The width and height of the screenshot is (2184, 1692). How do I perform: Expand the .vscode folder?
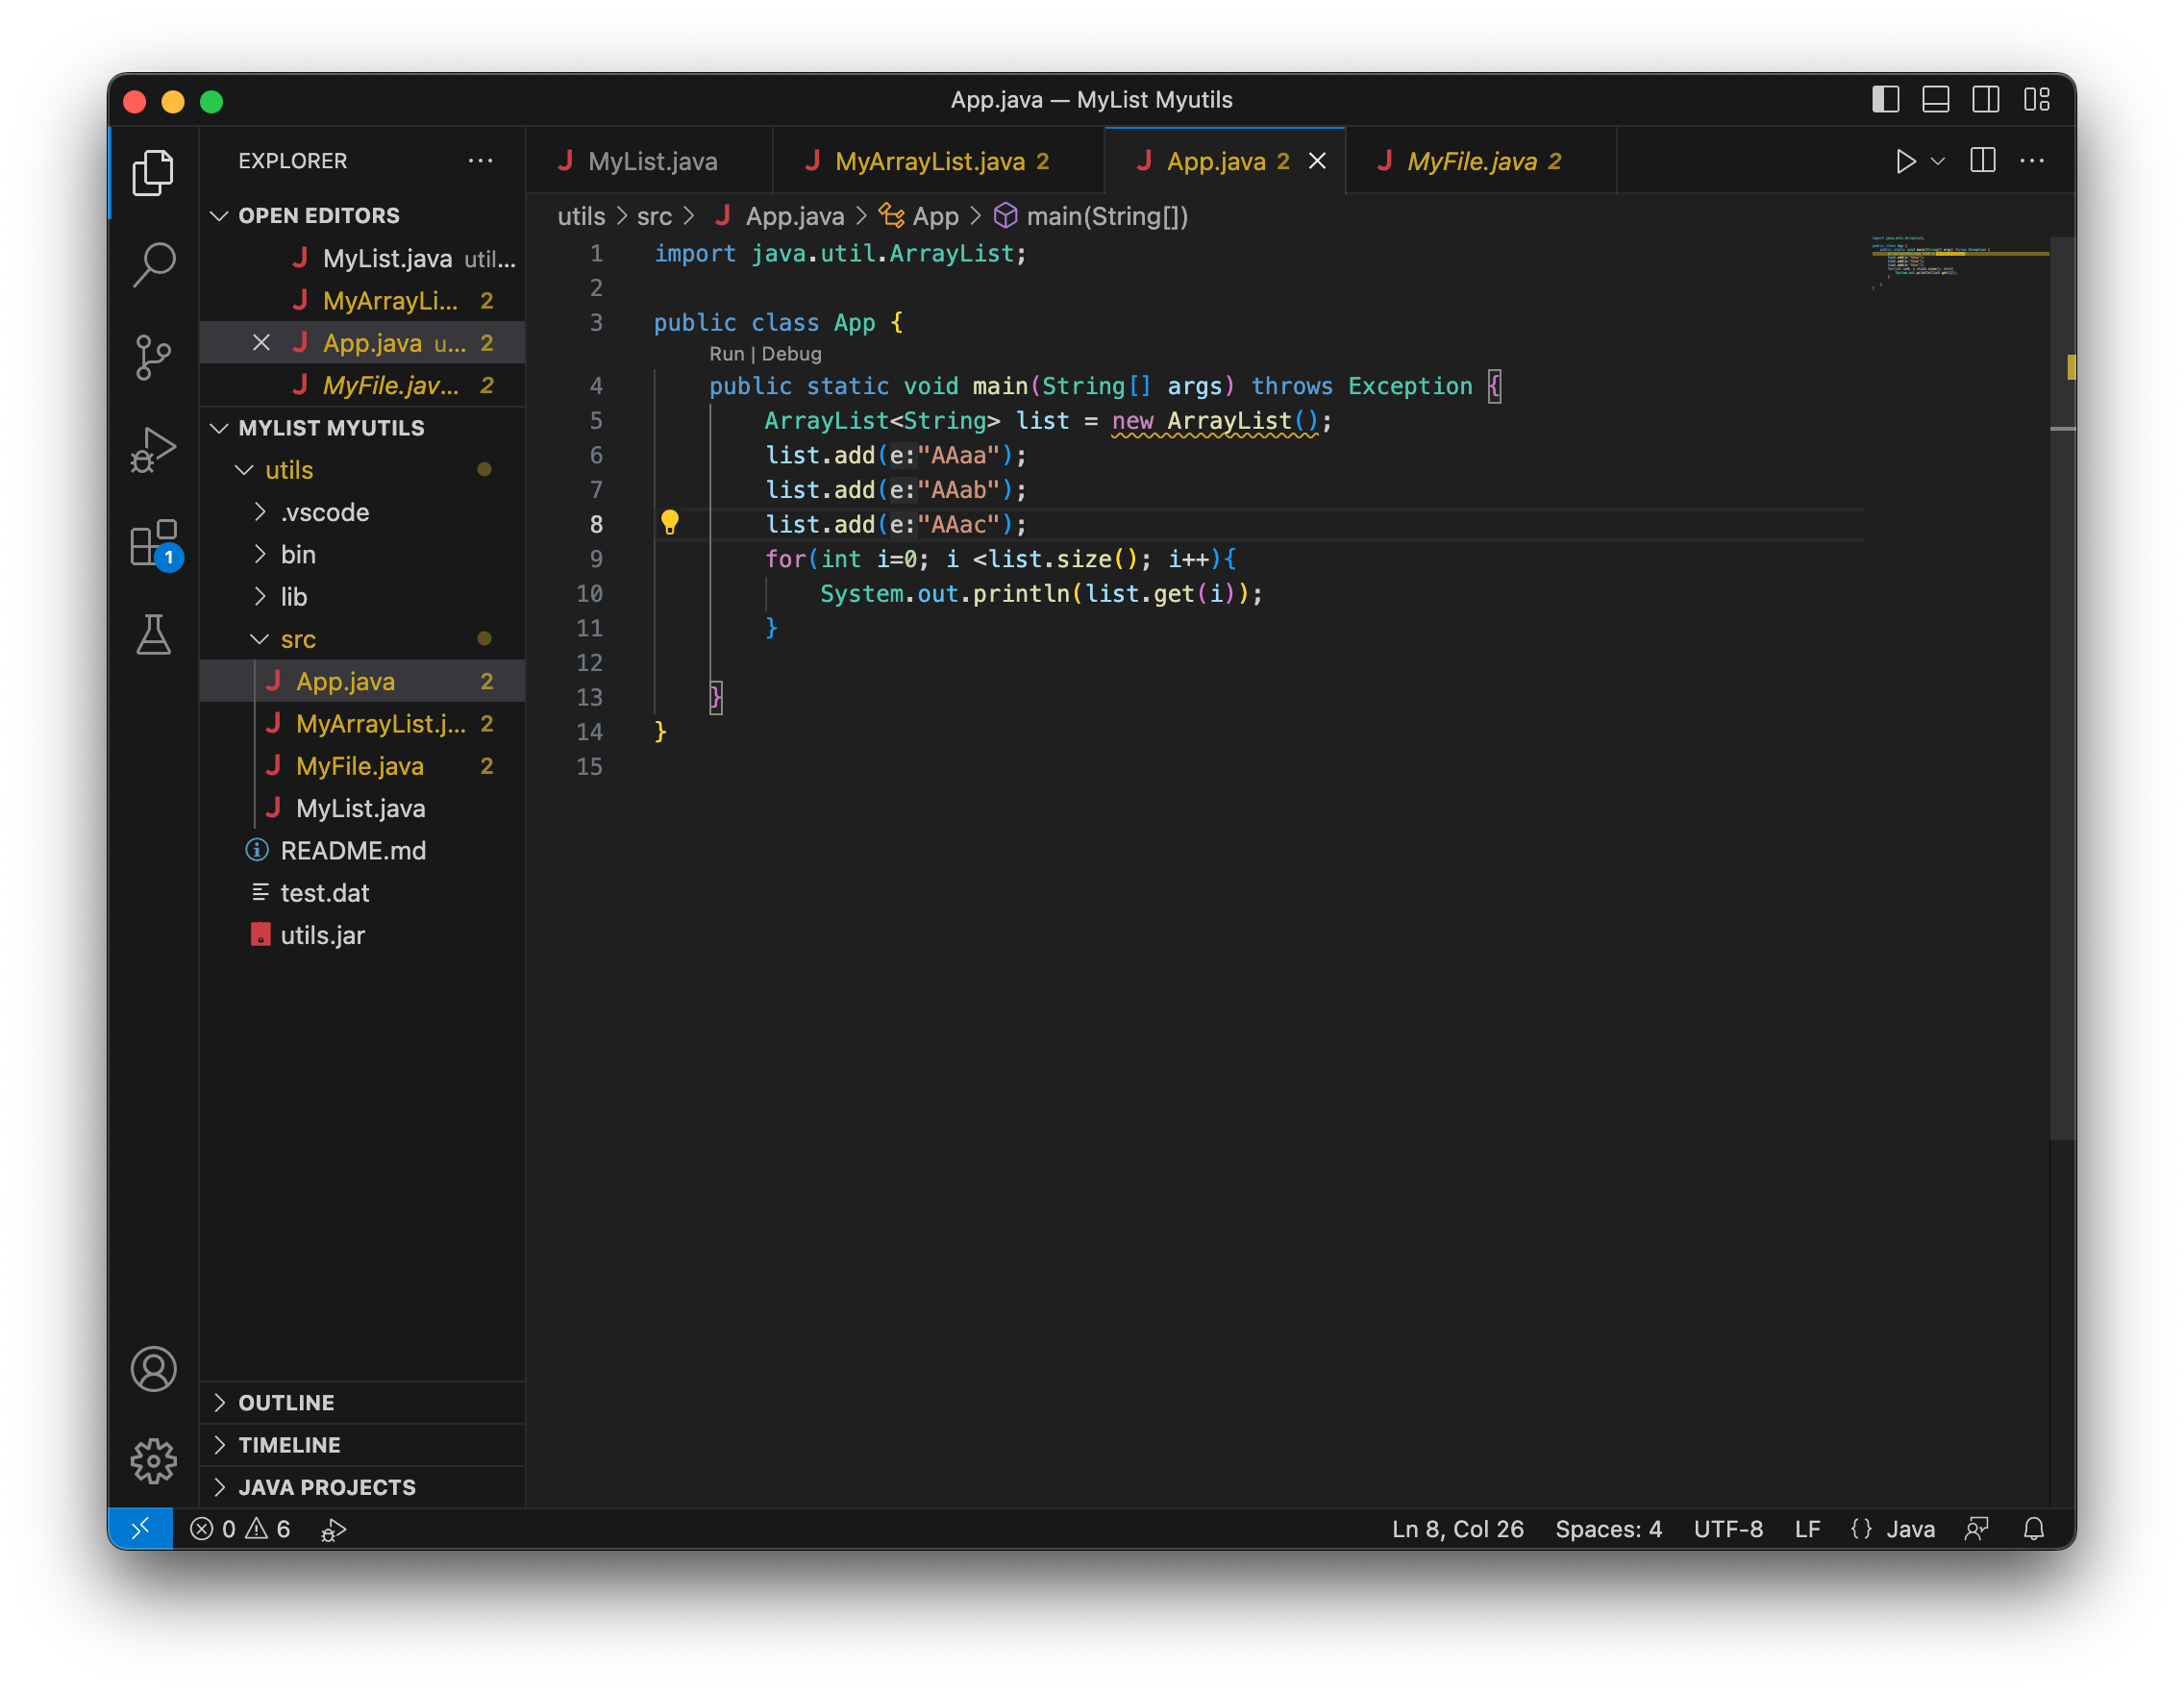363,512
